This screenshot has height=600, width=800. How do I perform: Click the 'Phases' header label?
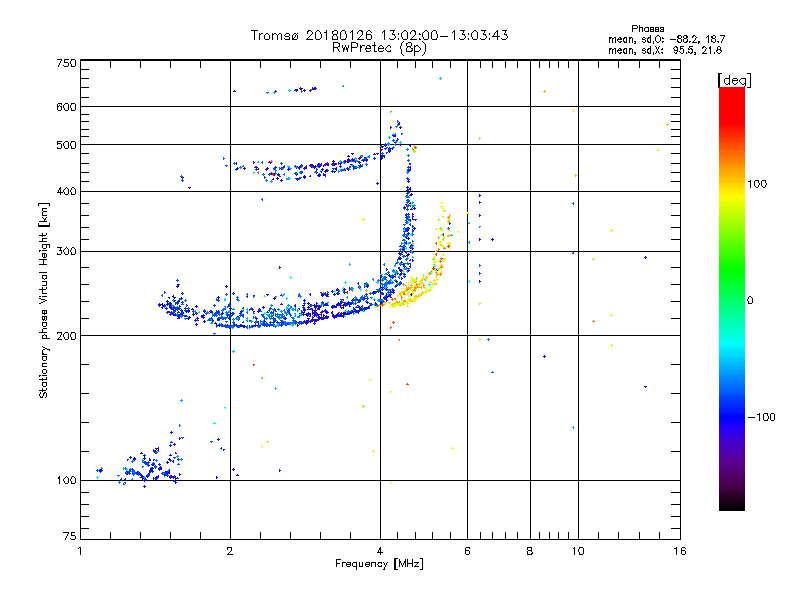(x=647, y=29)
